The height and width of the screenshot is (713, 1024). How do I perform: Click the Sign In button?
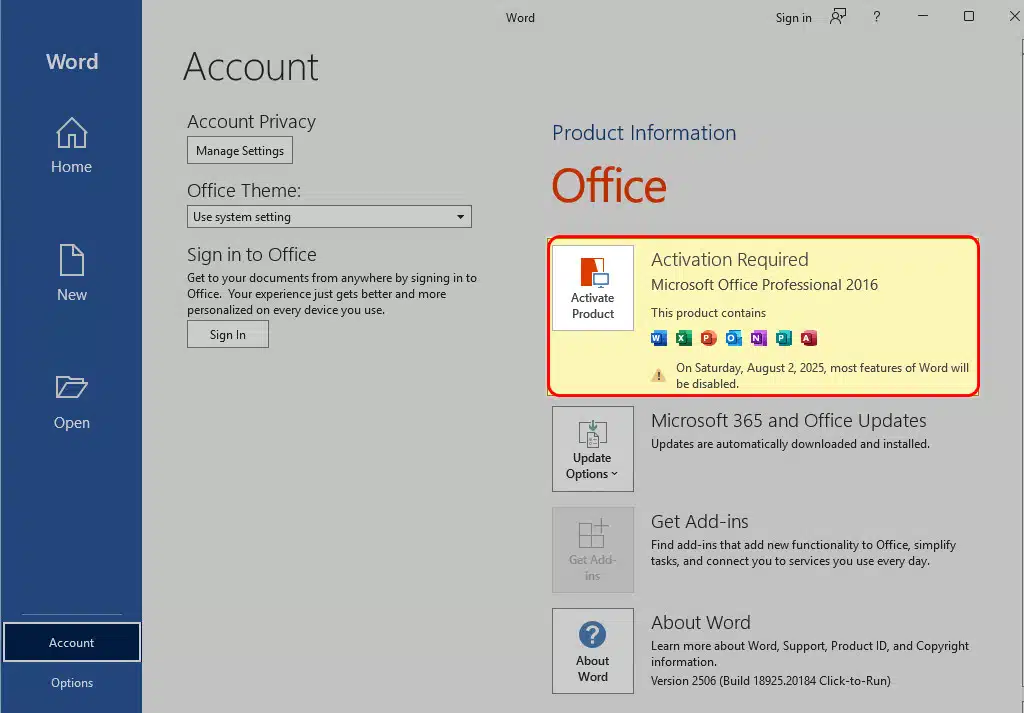[x=227, y=334]
